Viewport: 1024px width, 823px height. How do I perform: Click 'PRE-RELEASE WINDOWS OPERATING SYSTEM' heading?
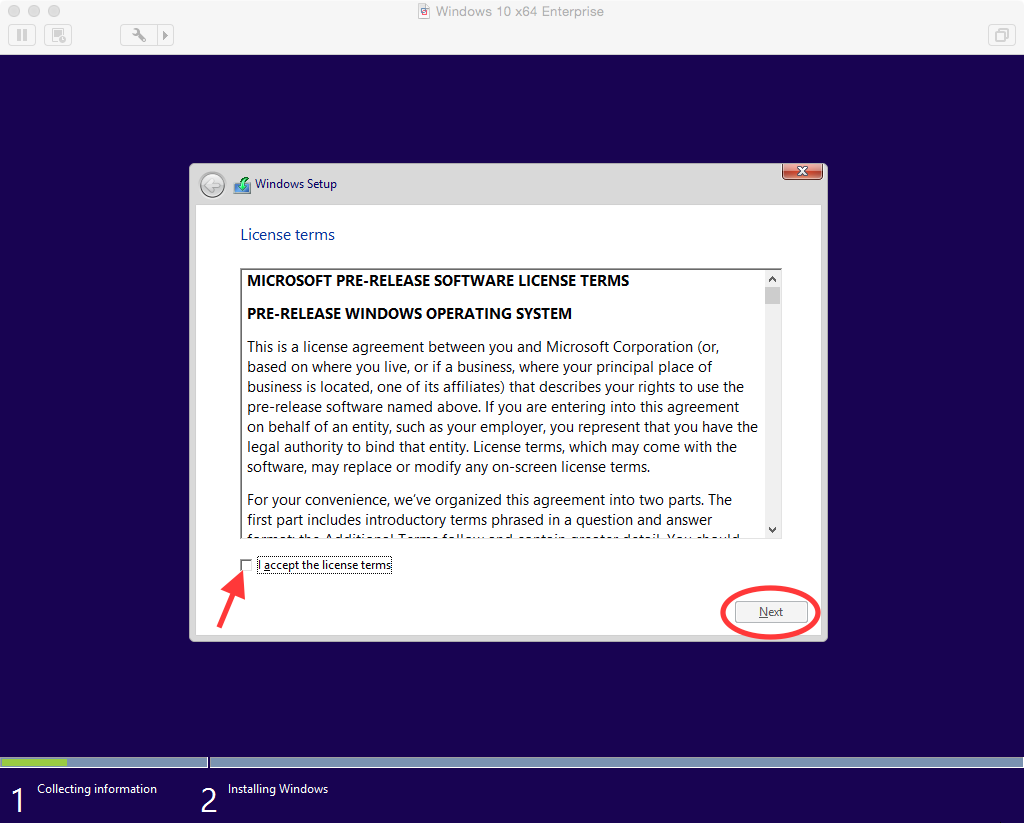(x=409, y=314)
